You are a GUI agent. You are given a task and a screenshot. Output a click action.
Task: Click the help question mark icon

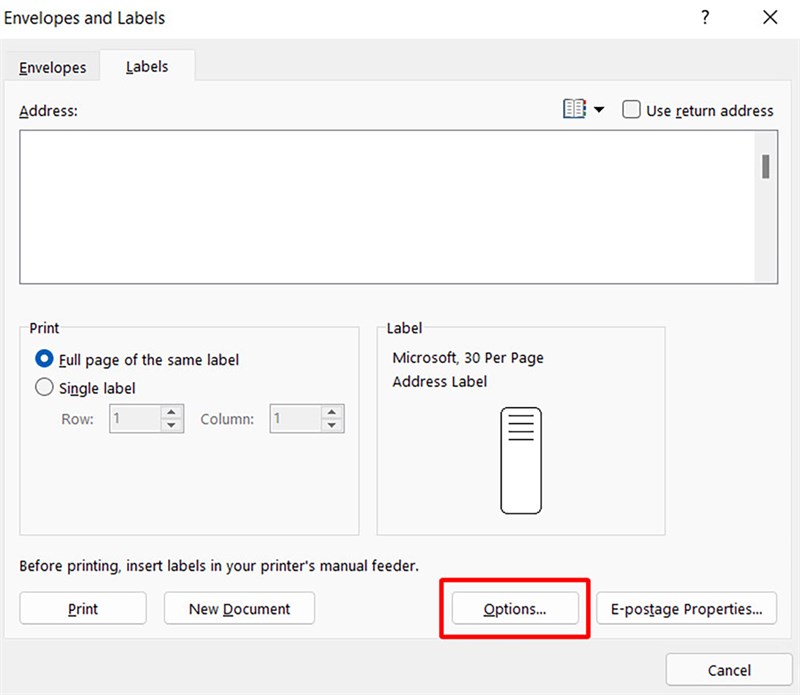click(x=705, y=17)
